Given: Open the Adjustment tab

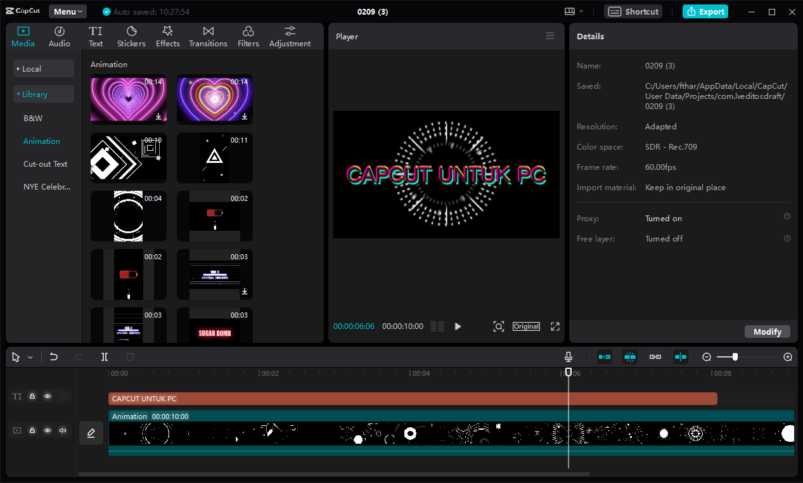Looking at the screenshot, I should pyautogui.click(x=290, y=37).
